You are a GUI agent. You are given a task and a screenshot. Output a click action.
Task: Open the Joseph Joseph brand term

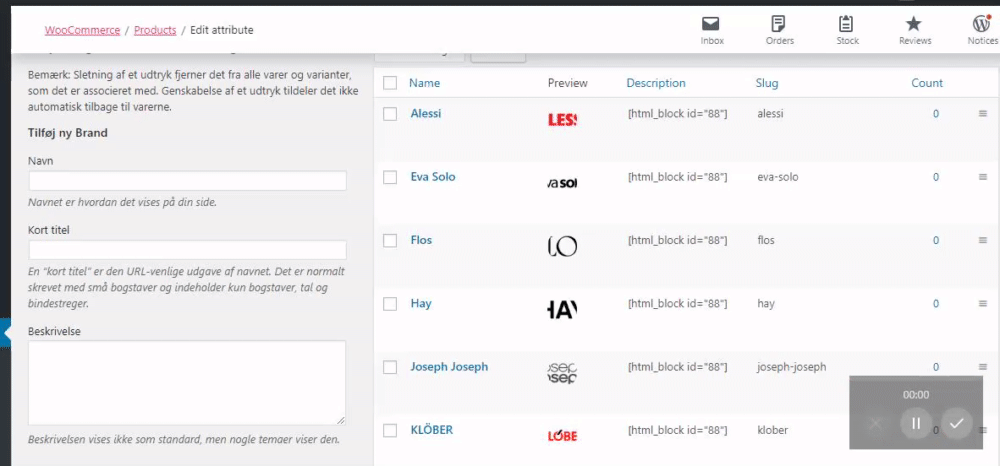449,367
